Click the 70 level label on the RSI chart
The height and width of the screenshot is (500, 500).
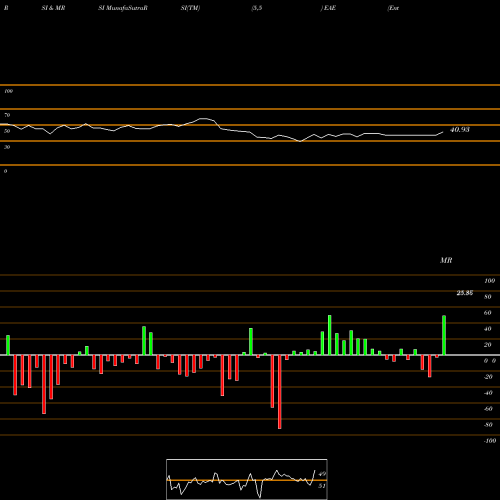pyautogui.click(x=7, y=115)
